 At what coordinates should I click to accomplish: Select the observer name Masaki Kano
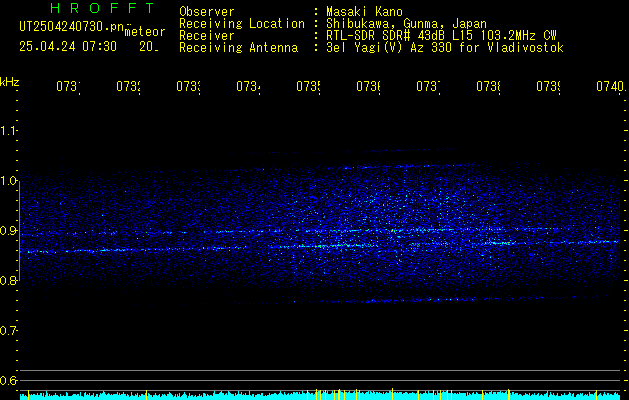364,11
